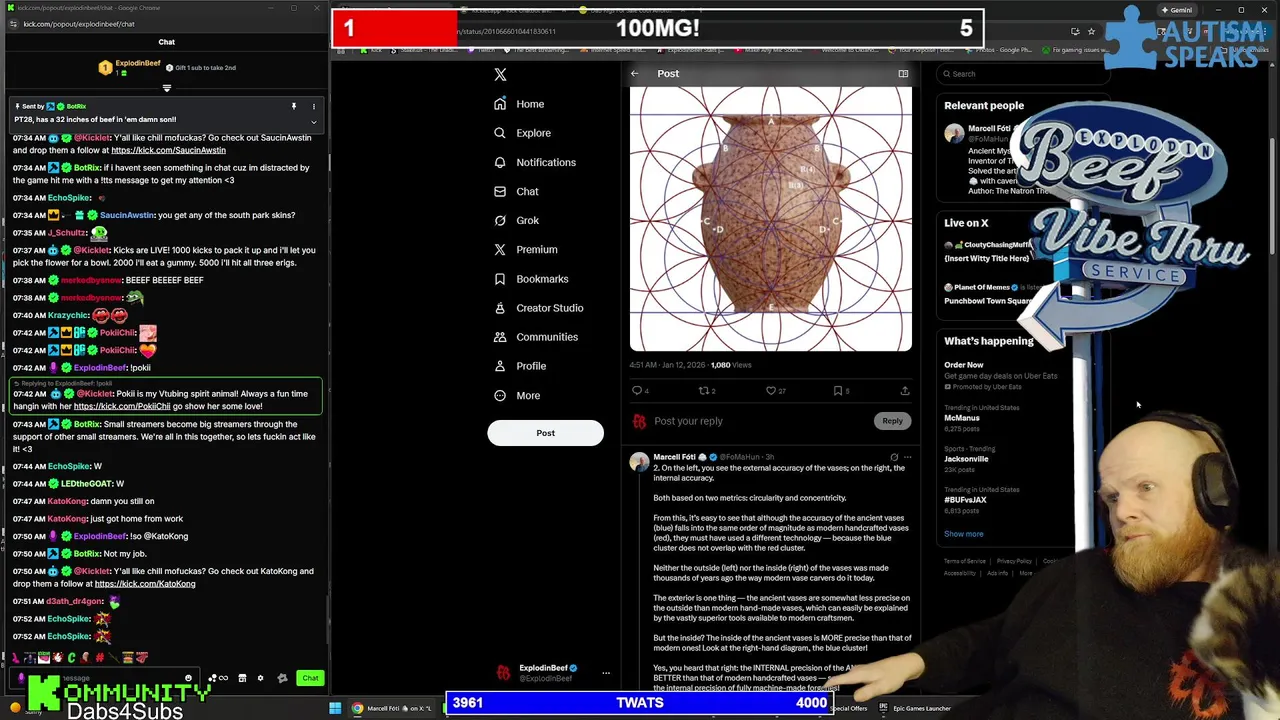Open the Gemini button in Chrome
The width and height of the screenshot is (1280, 720).
[x=1176, y=10]
